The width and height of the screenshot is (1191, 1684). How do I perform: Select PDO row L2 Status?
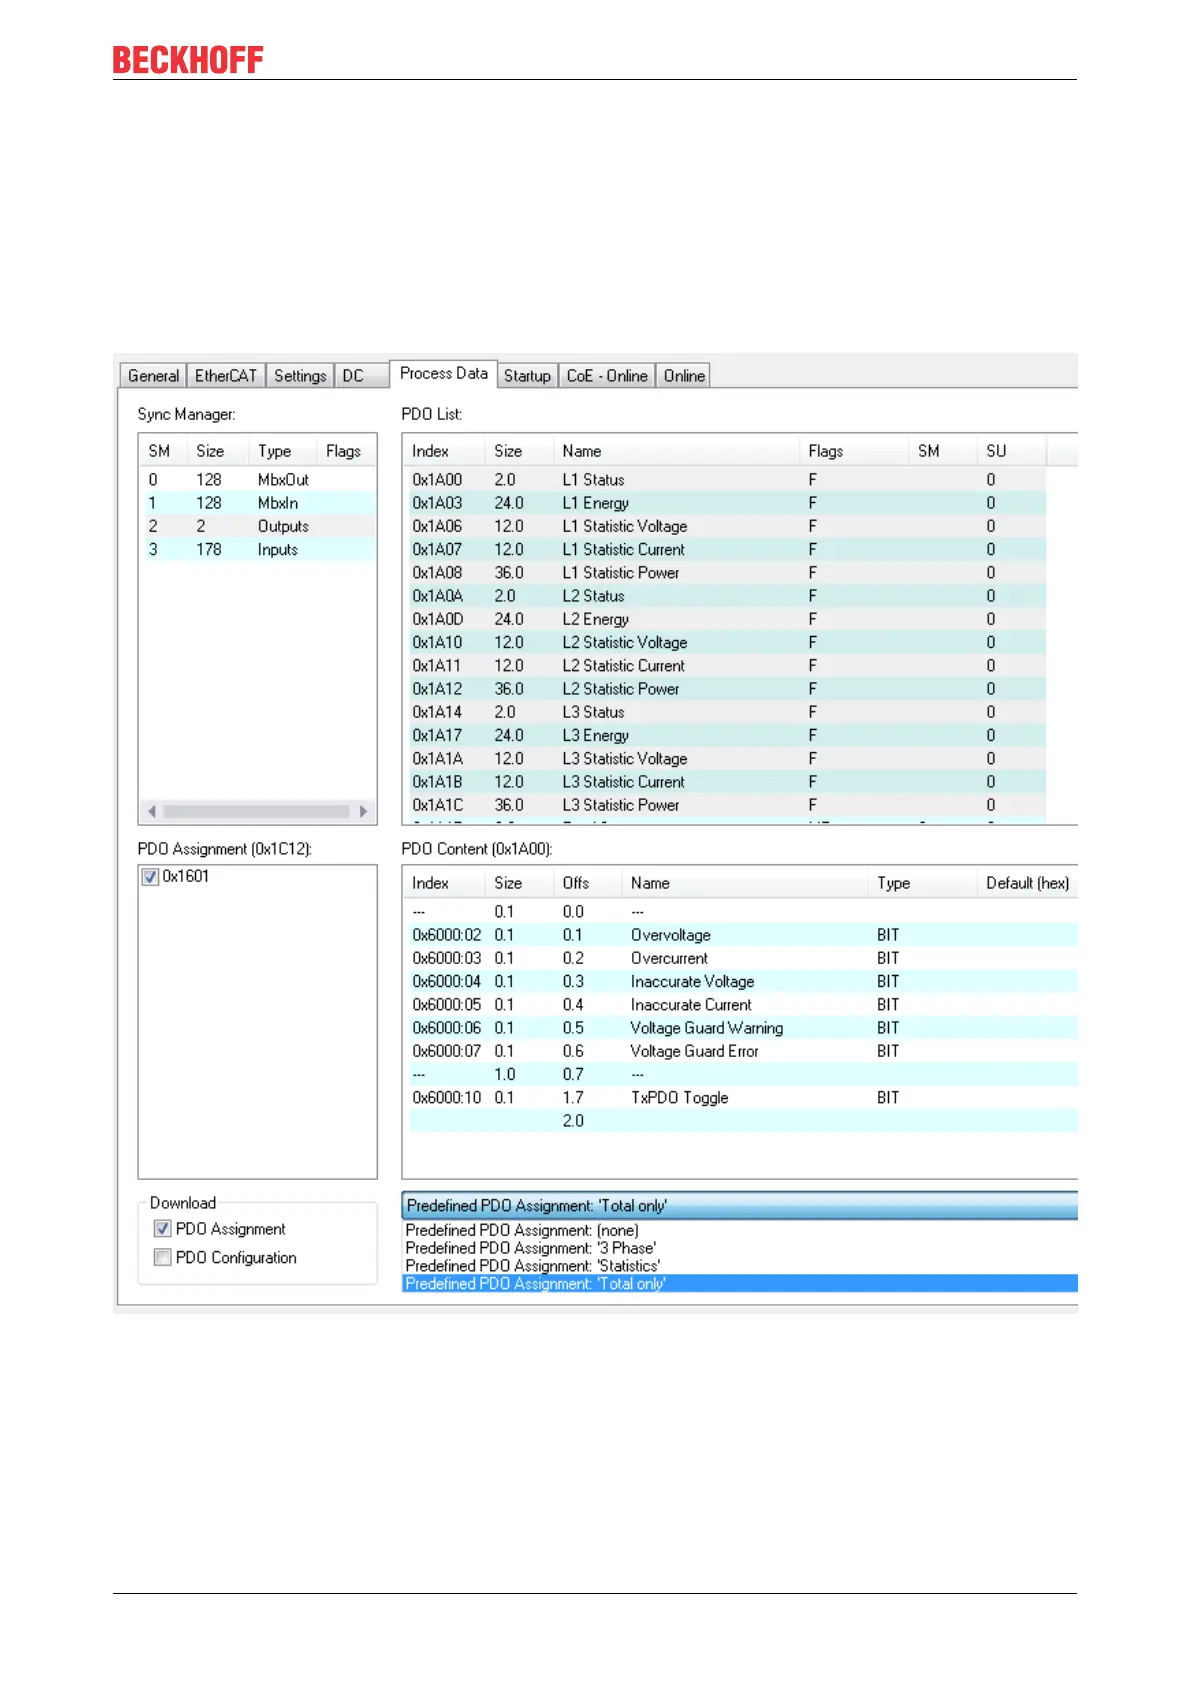click(725, 596)
